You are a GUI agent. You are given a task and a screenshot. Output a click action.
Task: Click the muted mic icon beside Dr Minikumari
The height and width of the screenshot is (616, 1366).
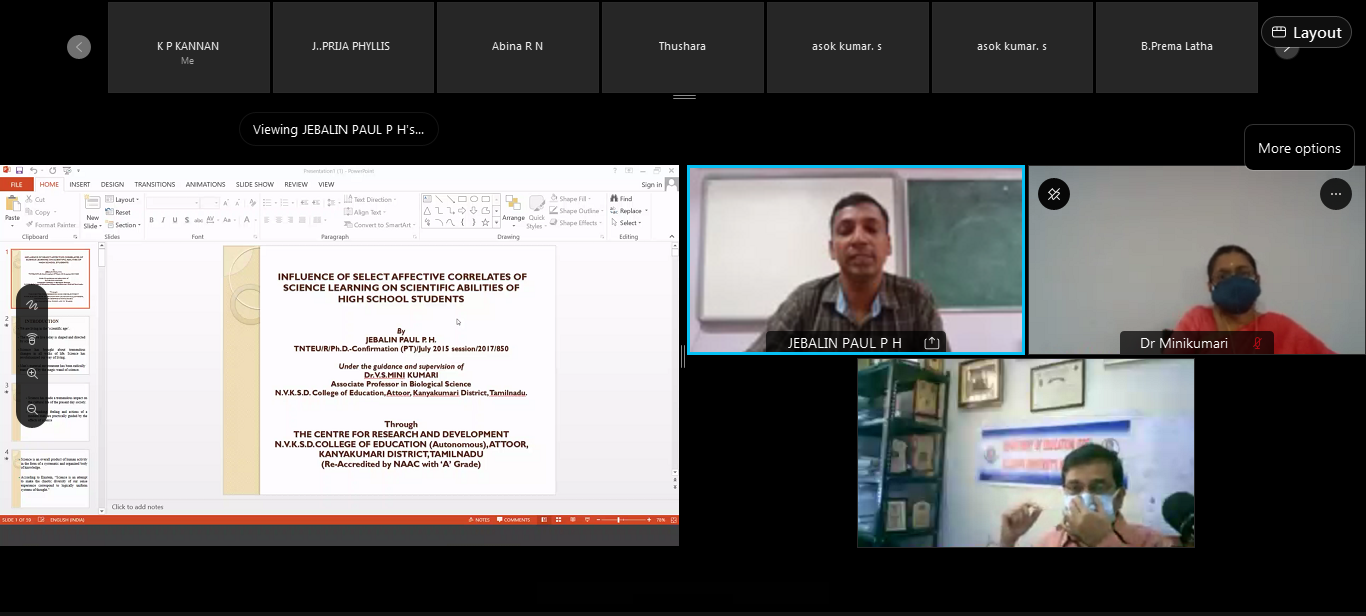pyautogui.click(x=1257, y=343)
